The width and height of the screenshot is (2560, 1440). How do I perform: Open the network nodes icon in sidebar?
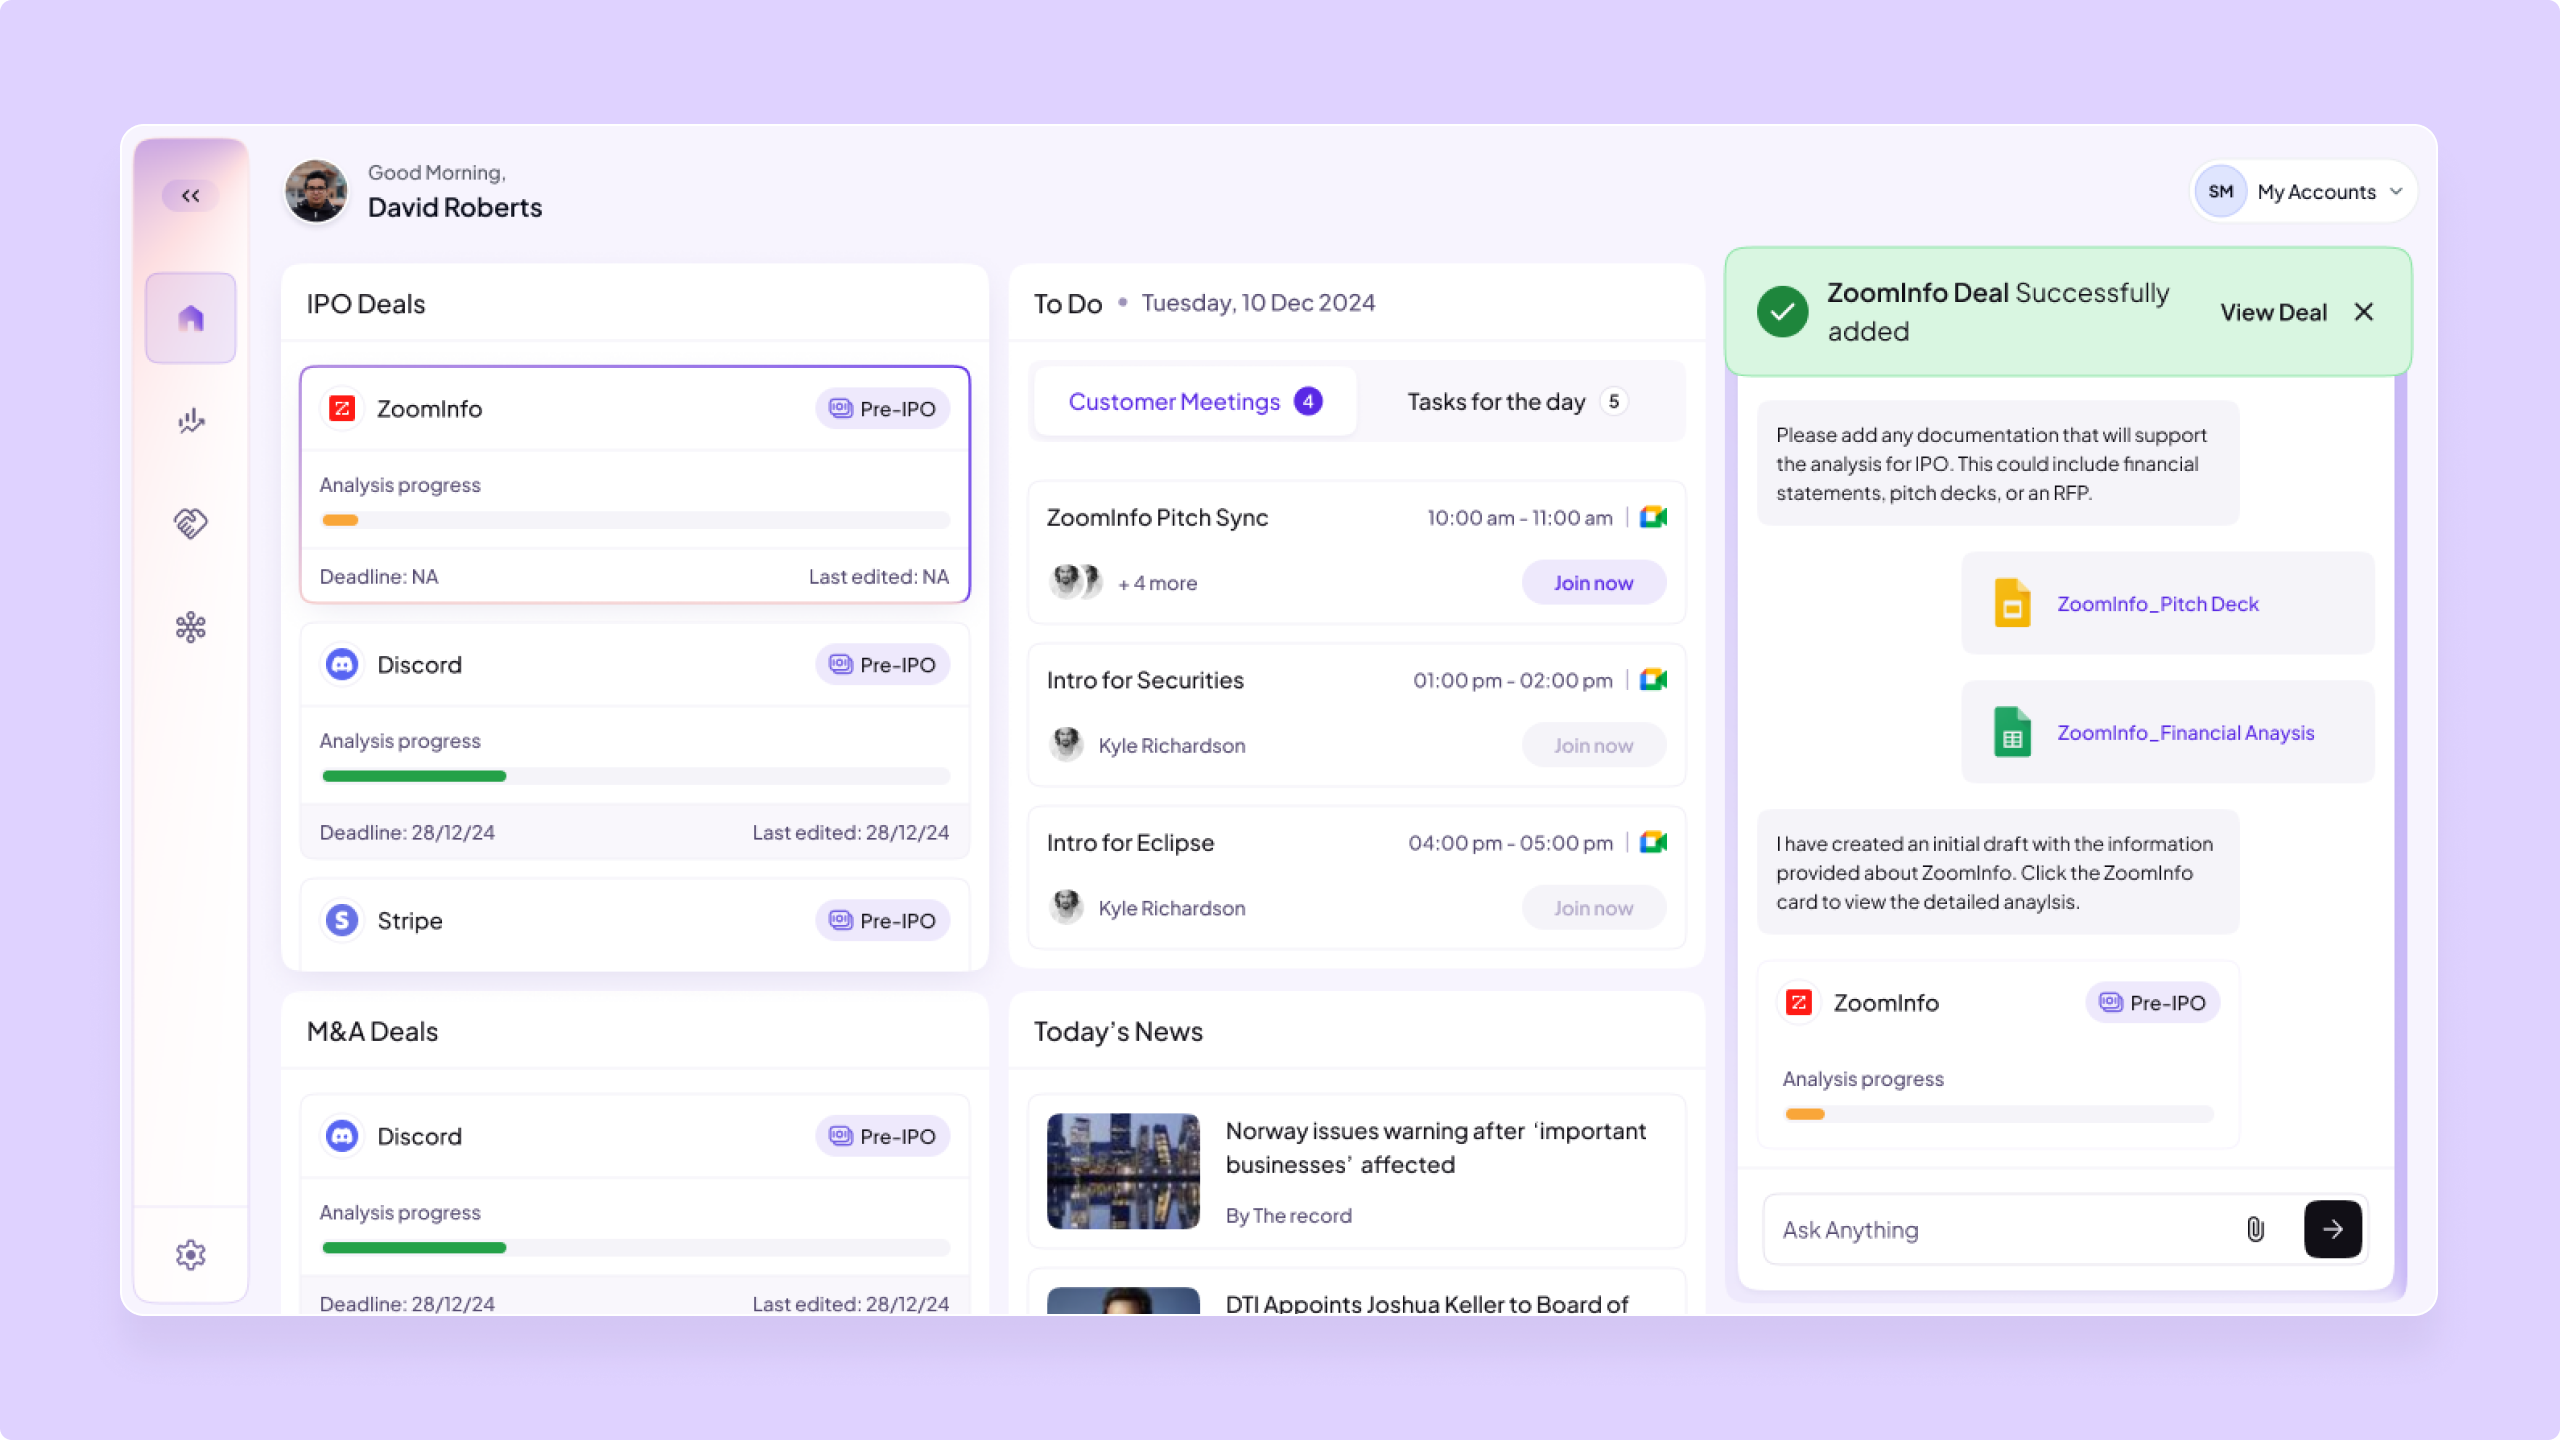coord(190,627)
